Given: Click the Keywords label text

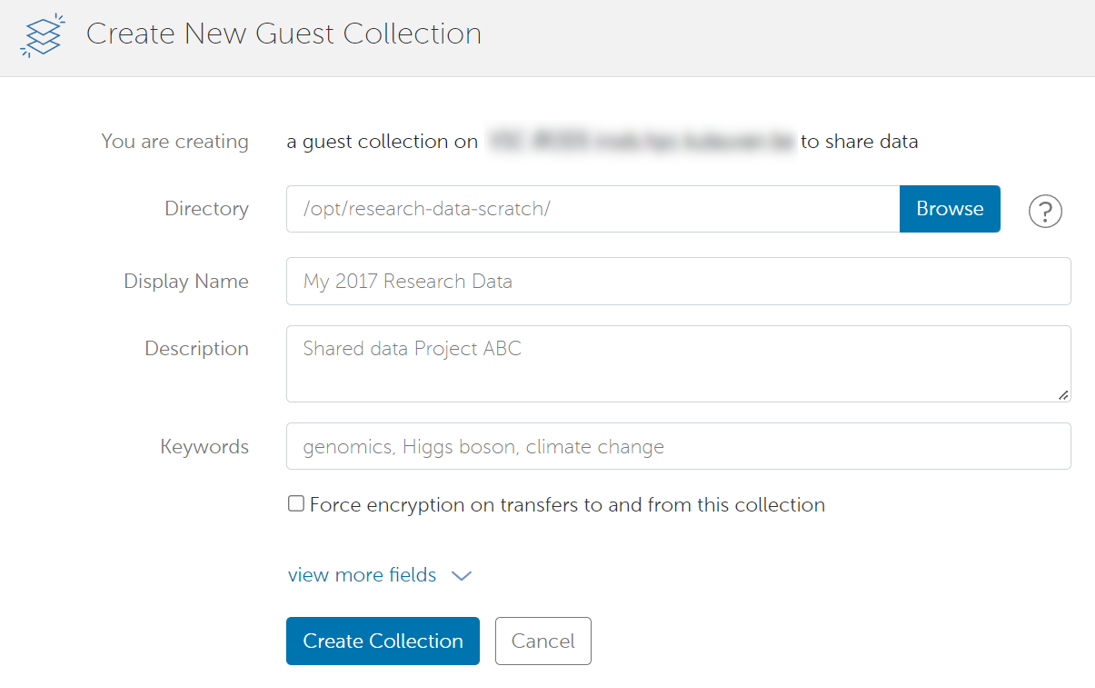Looking at the screenshot, I should (205, 446).
